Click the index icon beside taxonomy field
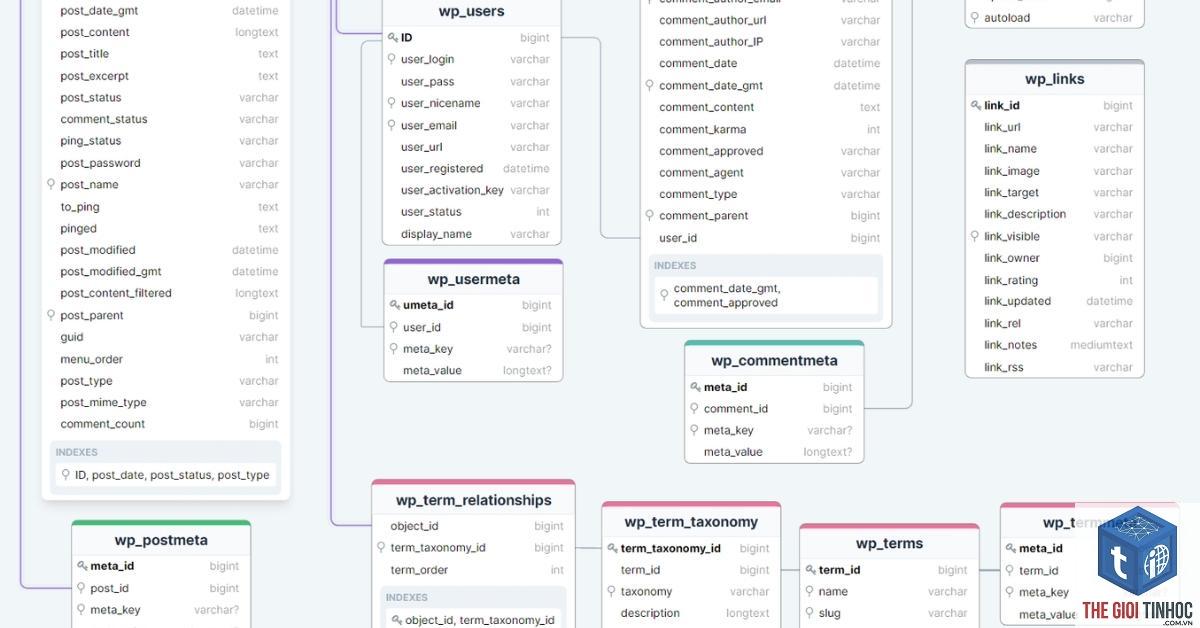Image resolution: width=1200 pixels, height=628 pixels. click(x=612, y=591)
